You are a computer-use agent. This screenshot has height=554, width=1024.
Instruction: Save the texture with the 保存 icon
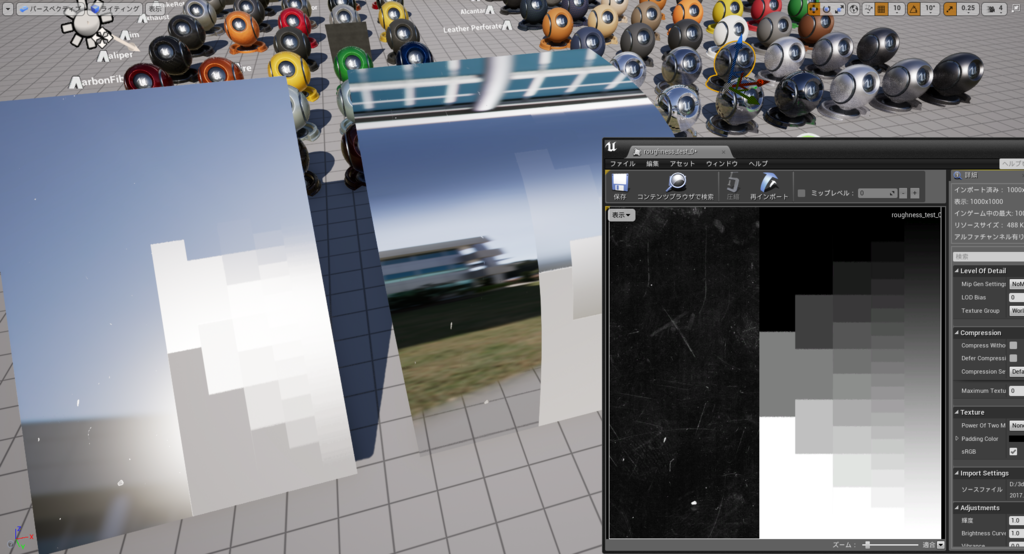point(620,186)
